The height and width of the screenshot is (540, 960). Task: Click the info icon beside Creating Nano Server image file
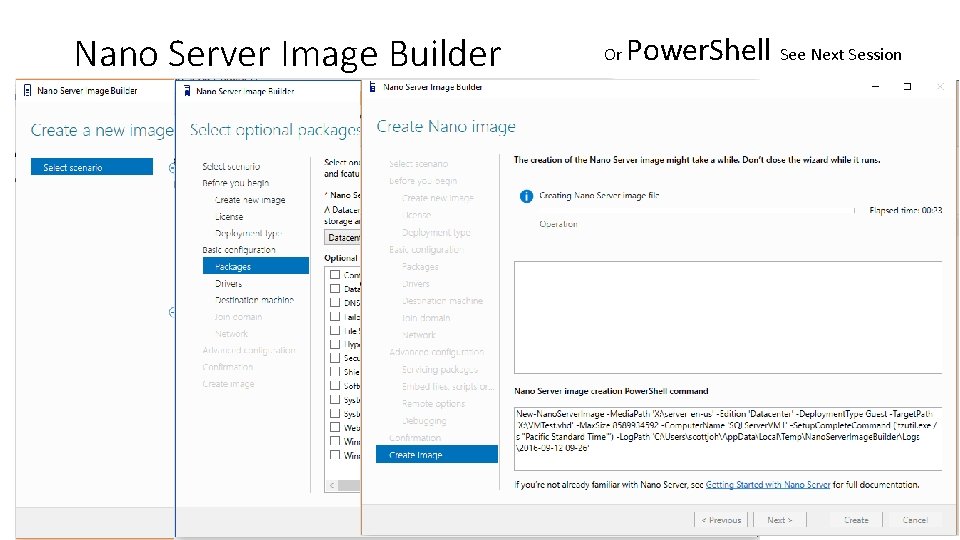pyautogui.click(x=526, y=196)
